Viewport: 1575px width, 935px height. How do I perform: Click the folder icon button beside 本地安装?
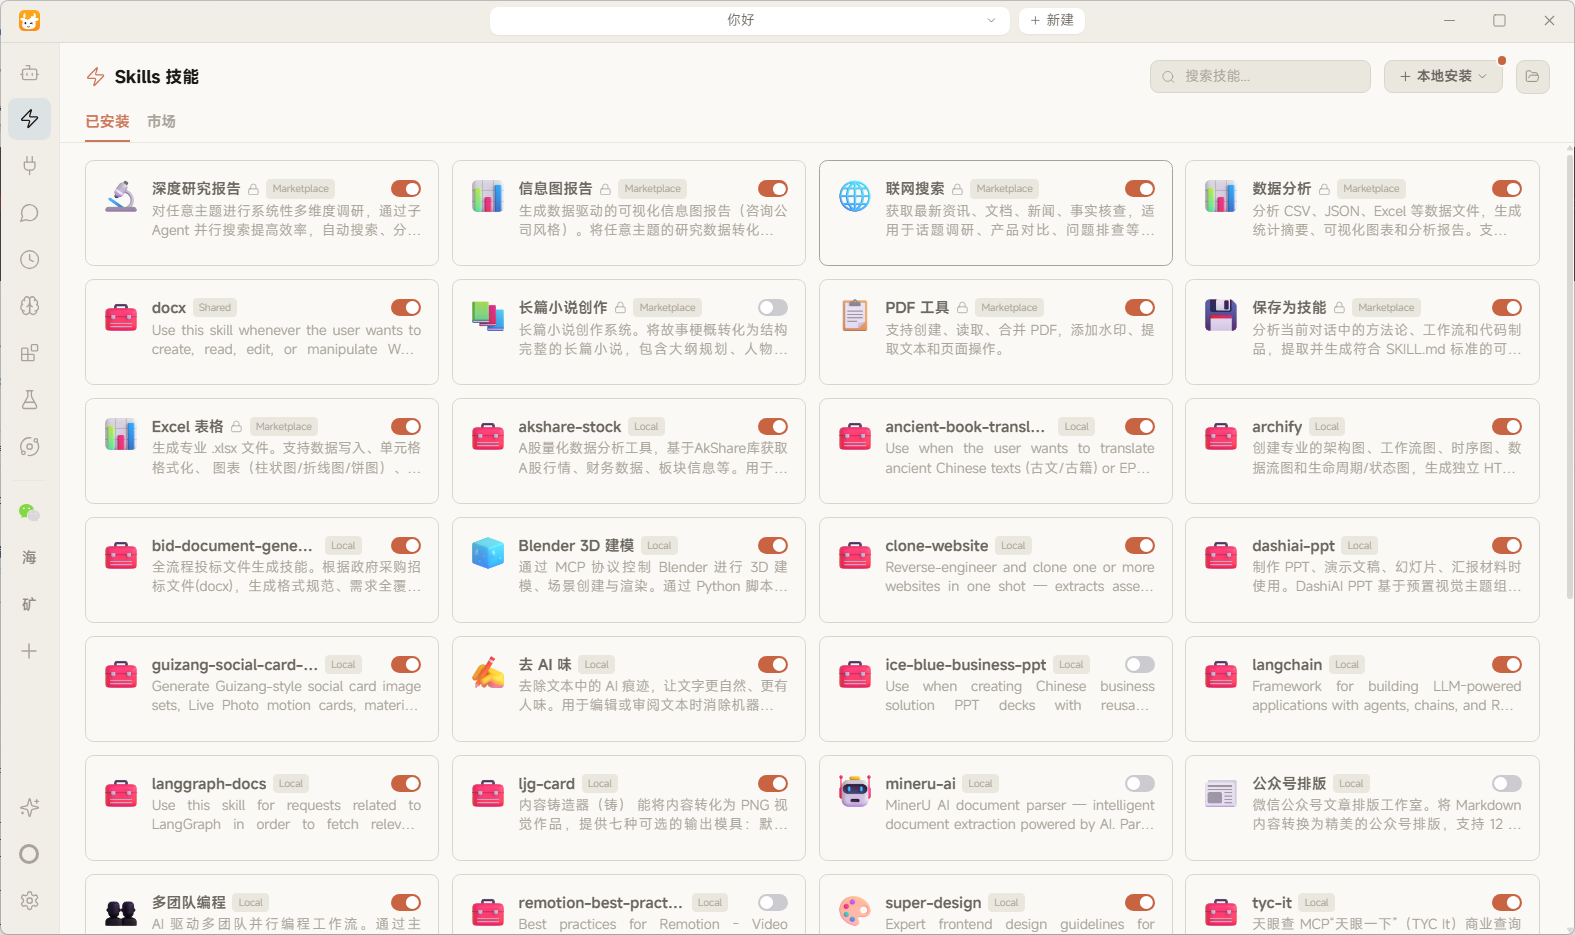click(x=1532, y=77)
